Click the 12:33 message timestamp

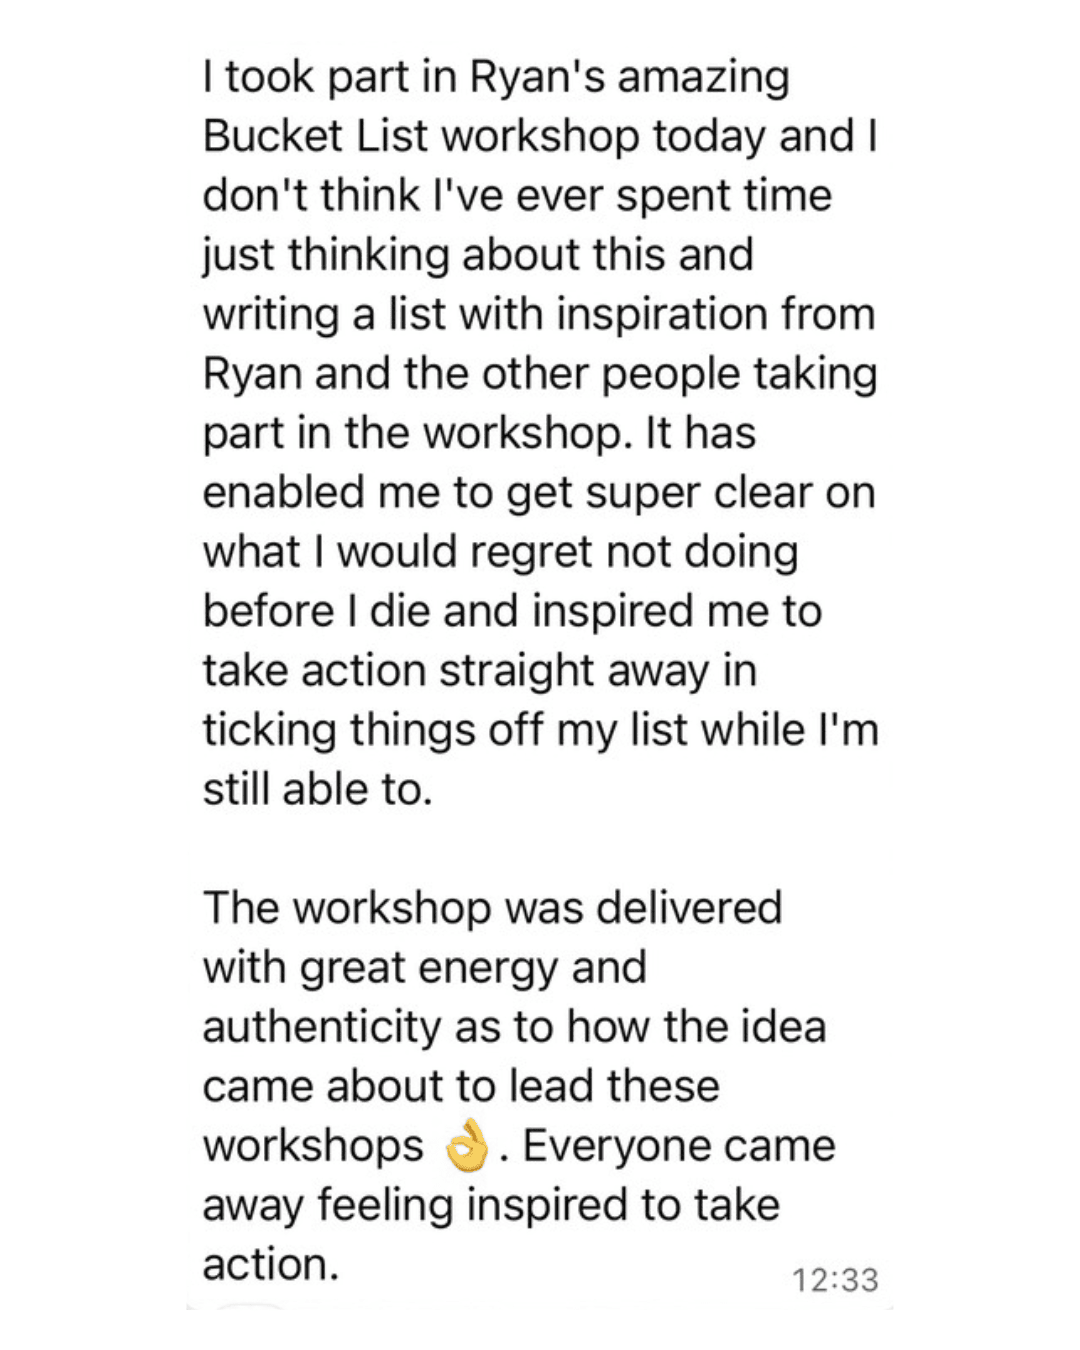coord(835,1279)
